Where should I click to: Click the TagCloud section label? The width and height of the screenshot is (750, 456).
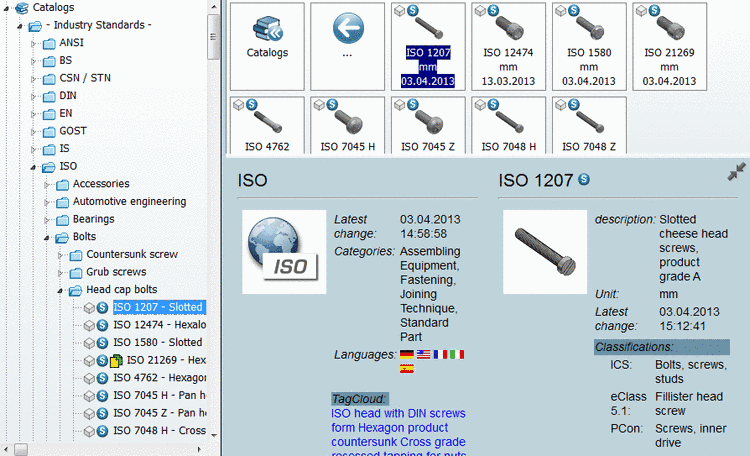359,399
